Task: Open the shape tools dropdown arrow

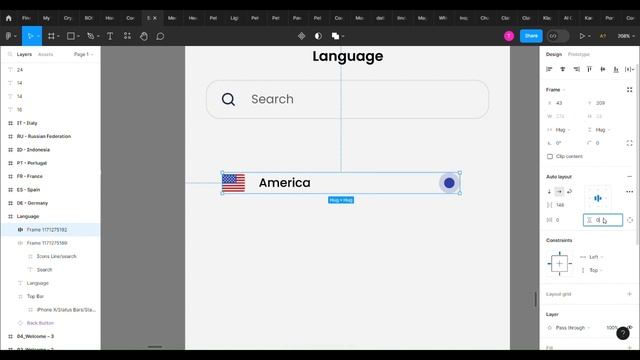Action: click(x=78, y=36)
